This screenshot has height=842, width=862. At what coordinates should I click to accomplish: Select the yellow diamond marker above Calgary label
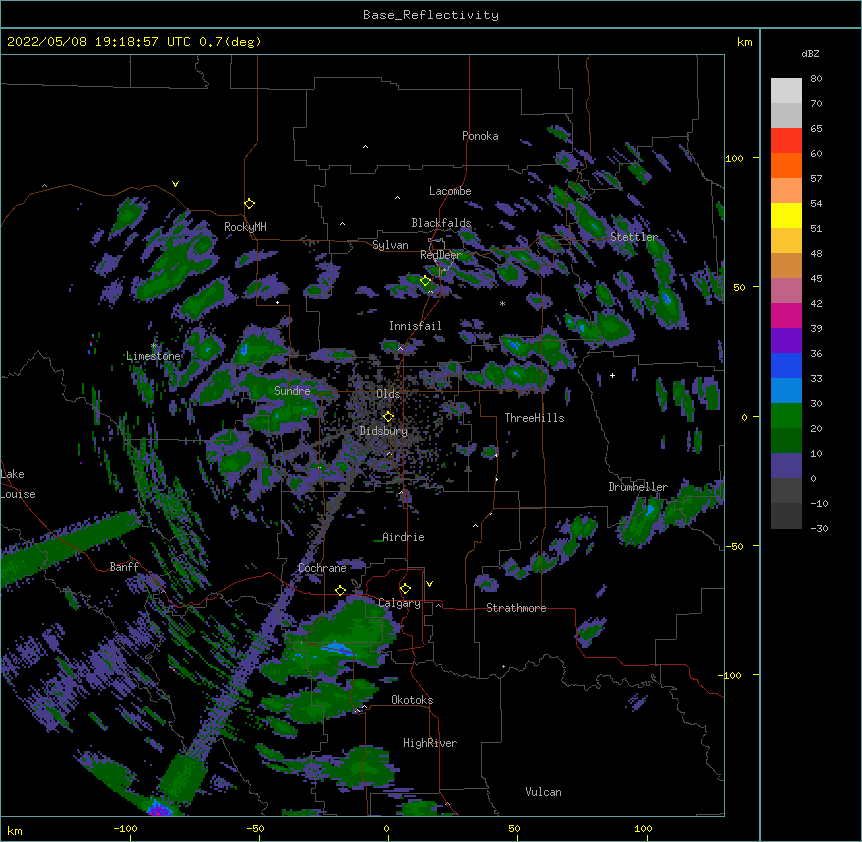(x=405, y=589)
